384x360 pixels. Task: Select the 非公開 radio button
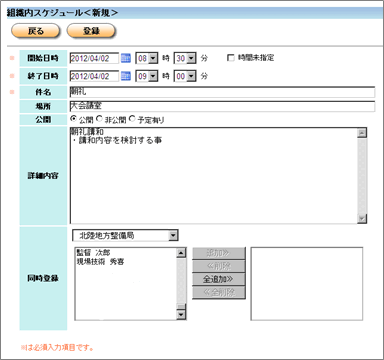(99, 119)
